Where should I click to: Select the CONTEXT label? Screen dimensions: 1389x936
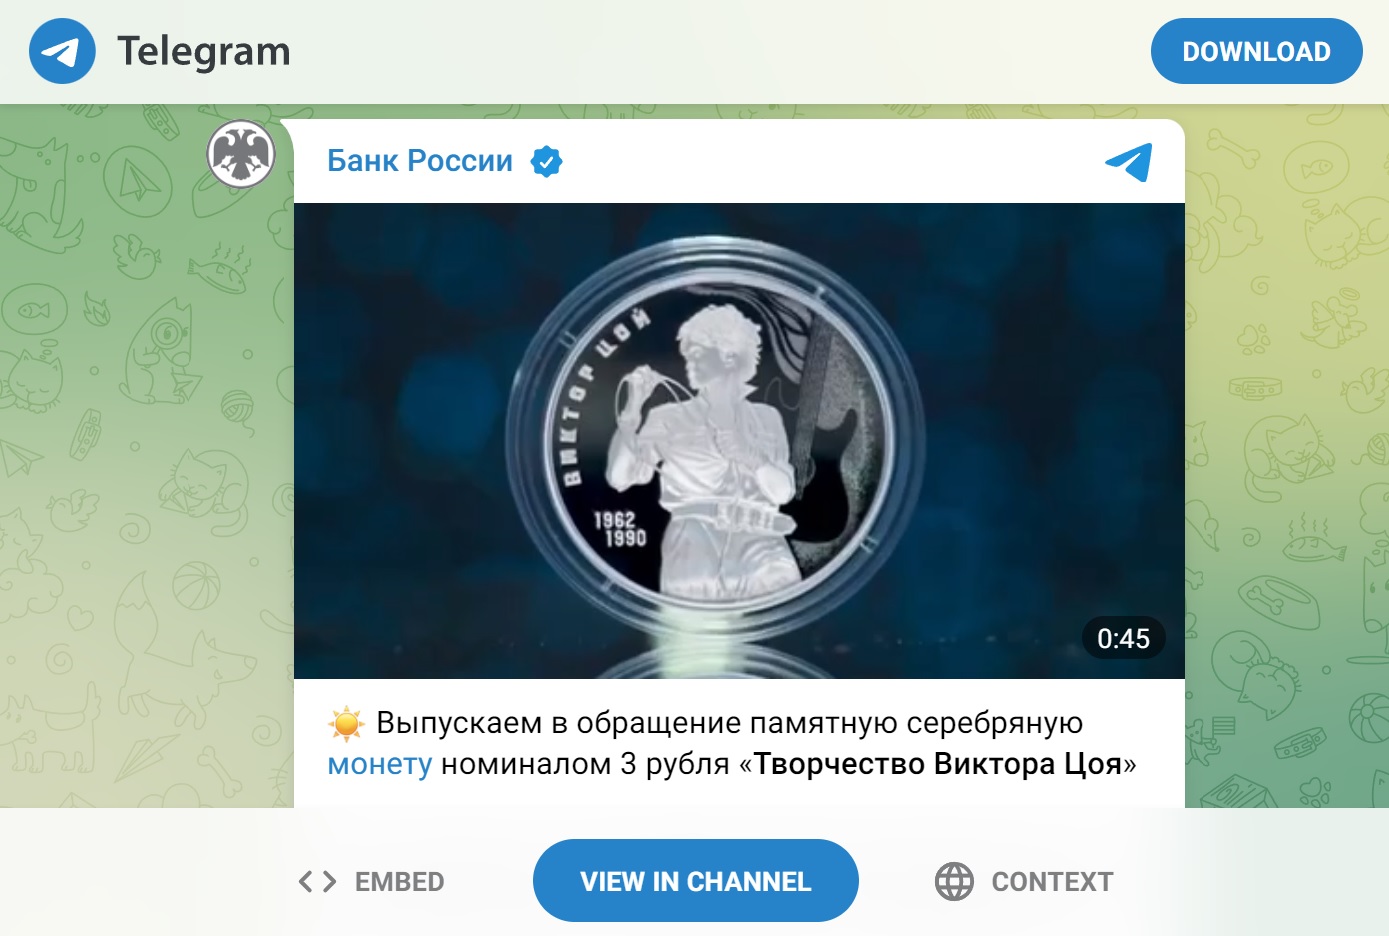coord(1052,882)
